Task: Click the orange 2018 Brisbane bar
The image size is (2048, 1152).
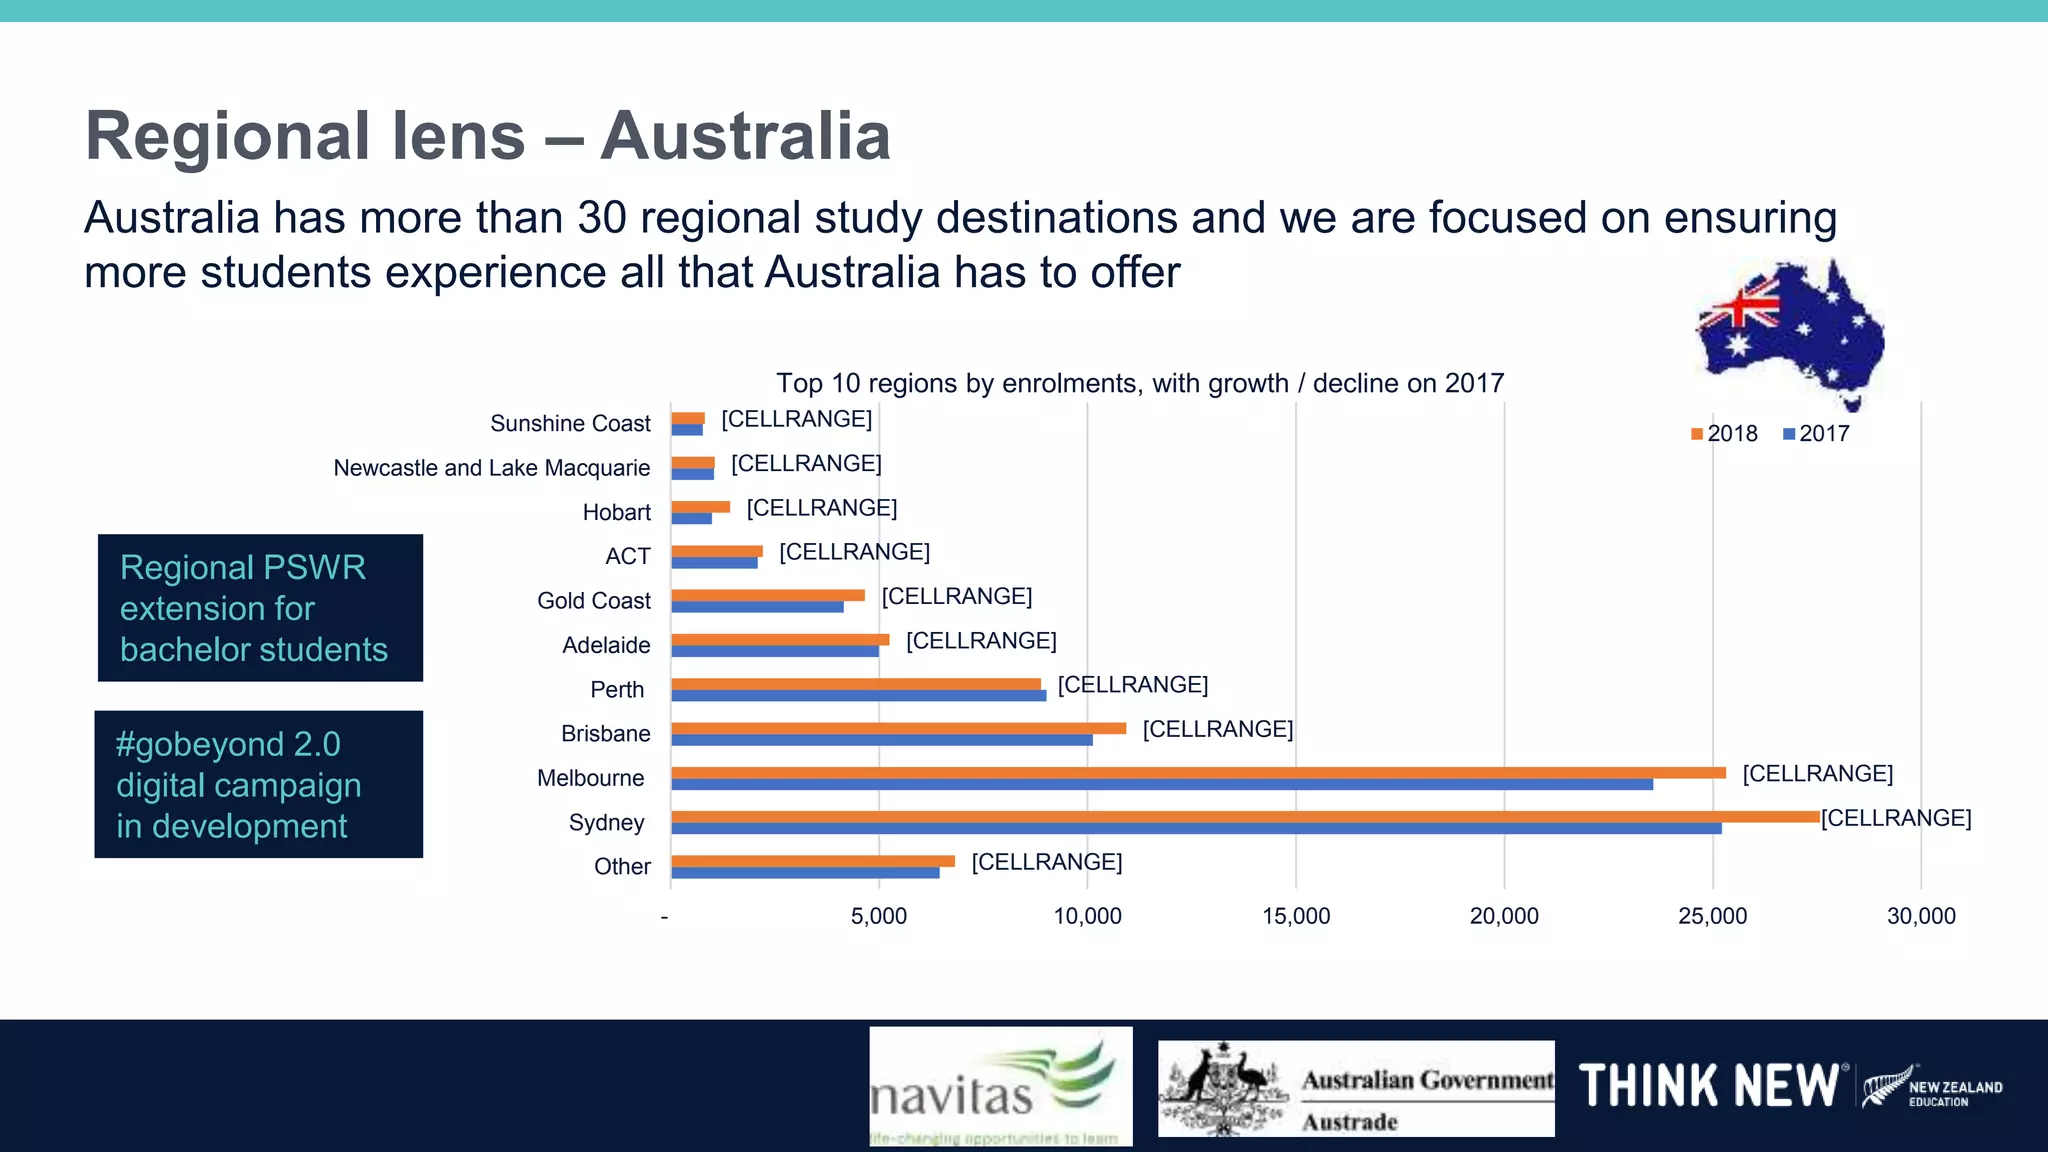Action: tap(898, 728)
